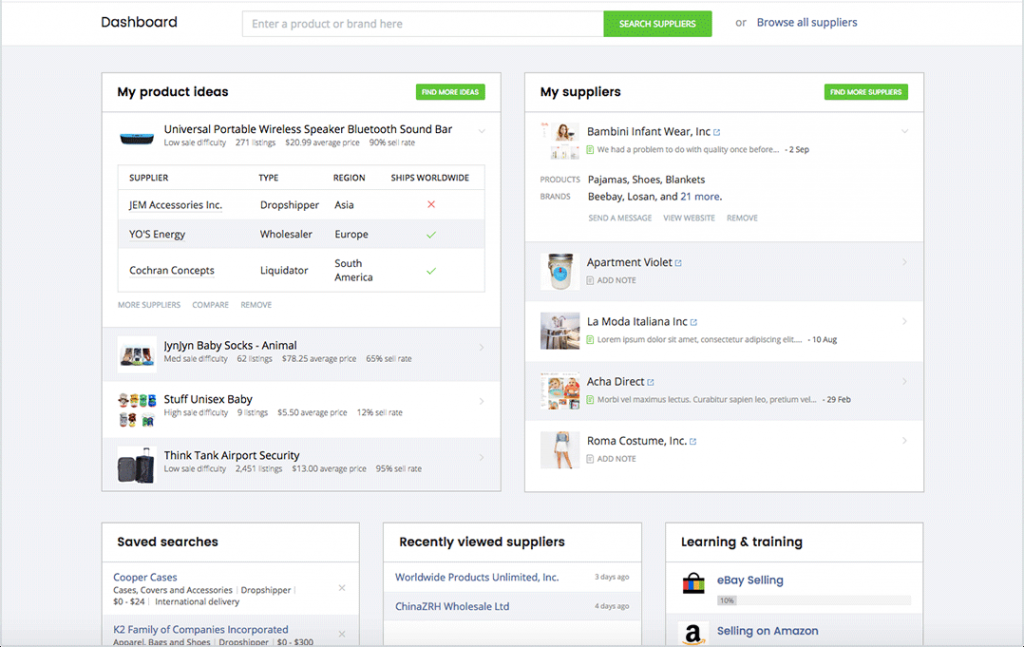Screen dimensions: 1024x647
Task: Click the note icon under Acha Direct
Action: (x=590, y=400)
